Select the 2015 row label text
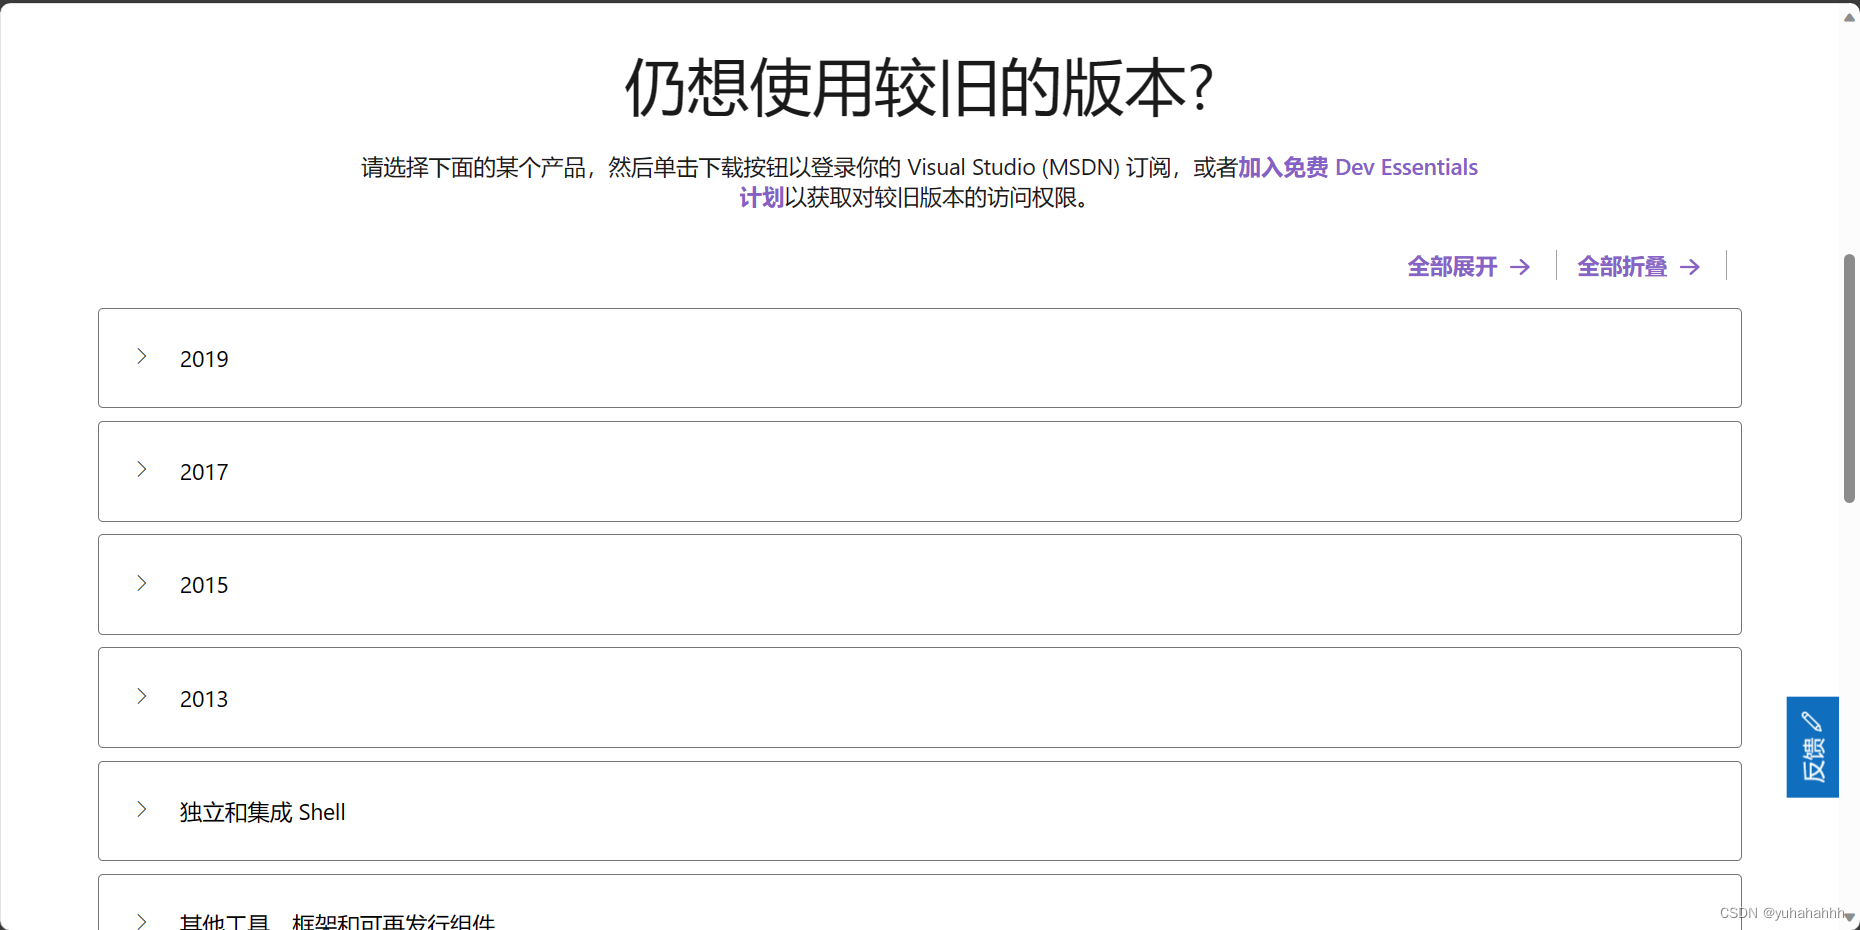Viewport: 1860px width, 930px height. (204, 585)
